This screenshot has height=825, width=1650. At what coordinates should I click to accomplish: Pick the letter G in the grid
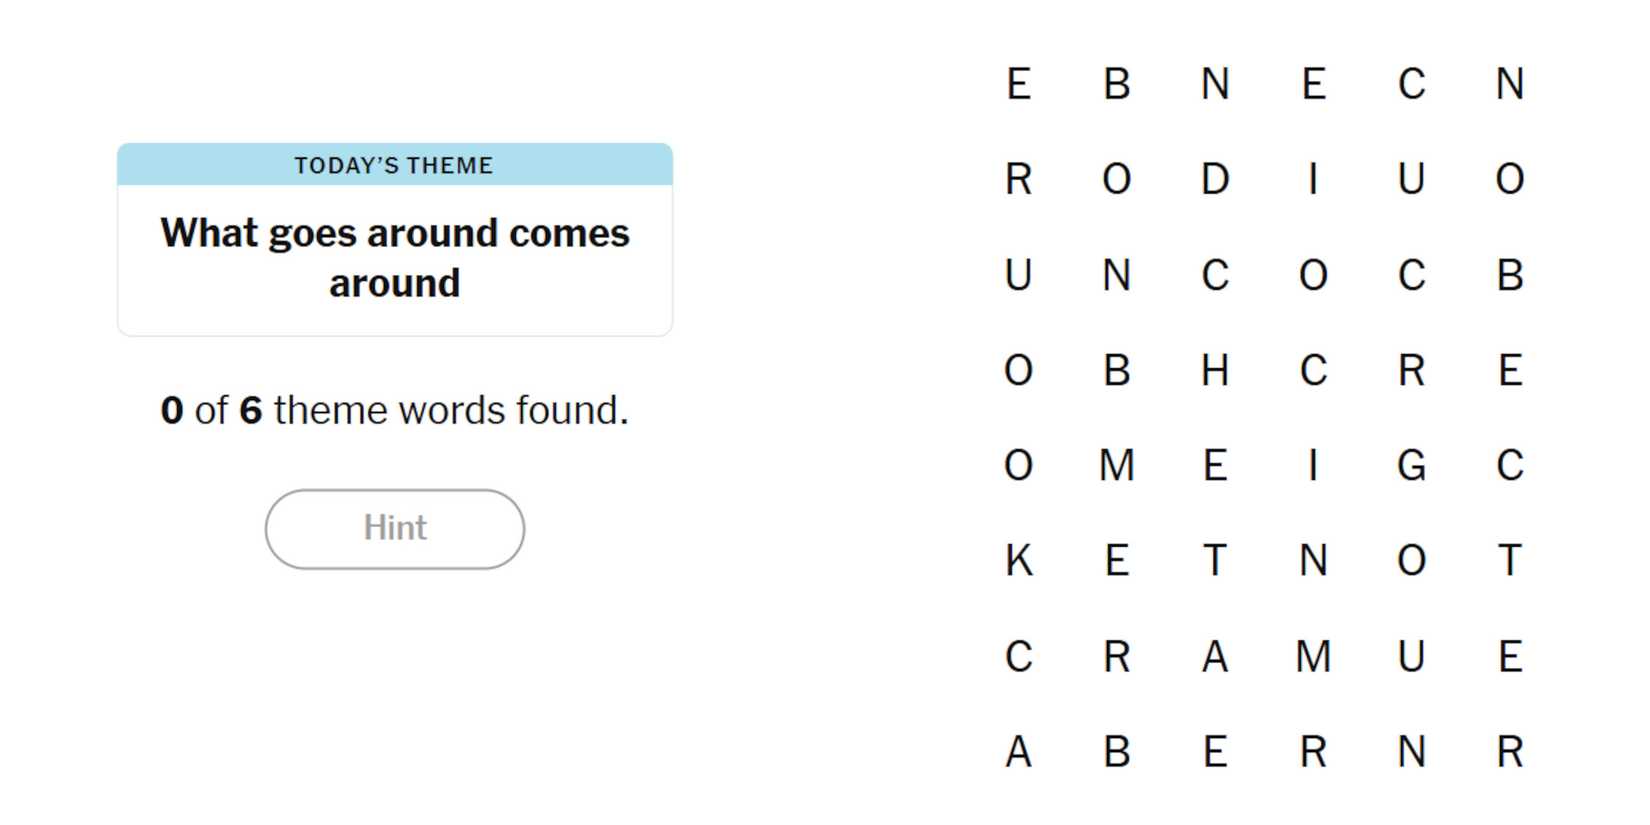(x=1411, y=466)
